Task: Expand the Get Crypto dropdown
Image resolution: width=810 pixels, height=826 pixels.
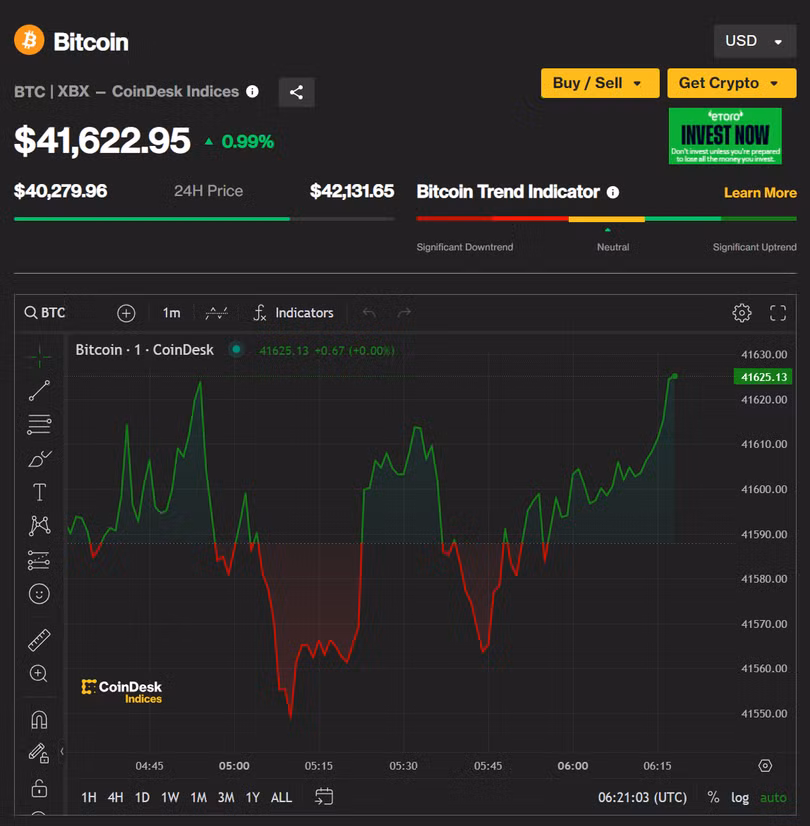Action: coord(732,83)
